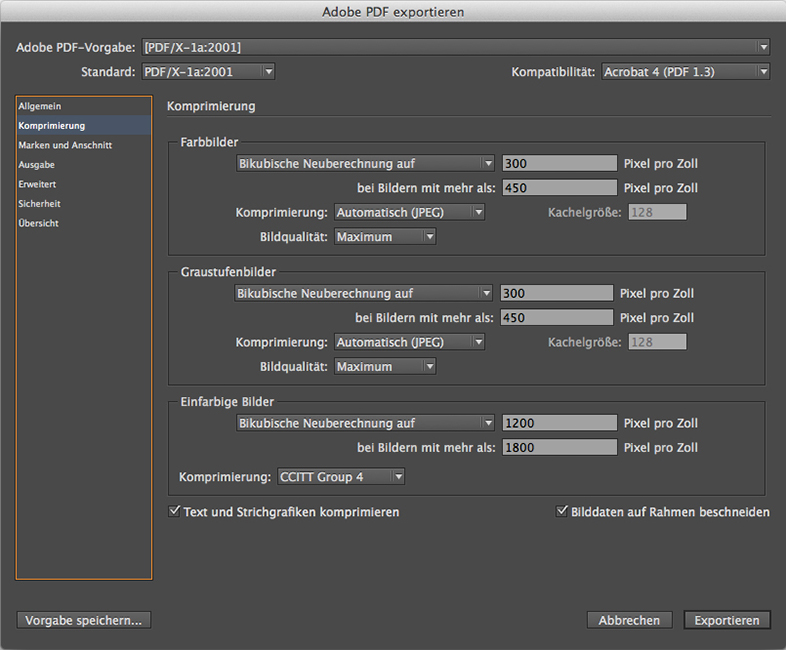Select Allgemein in the sidebar
This screenshot has height=650, width=786.
pyautogui.click(x=84, y=106)
